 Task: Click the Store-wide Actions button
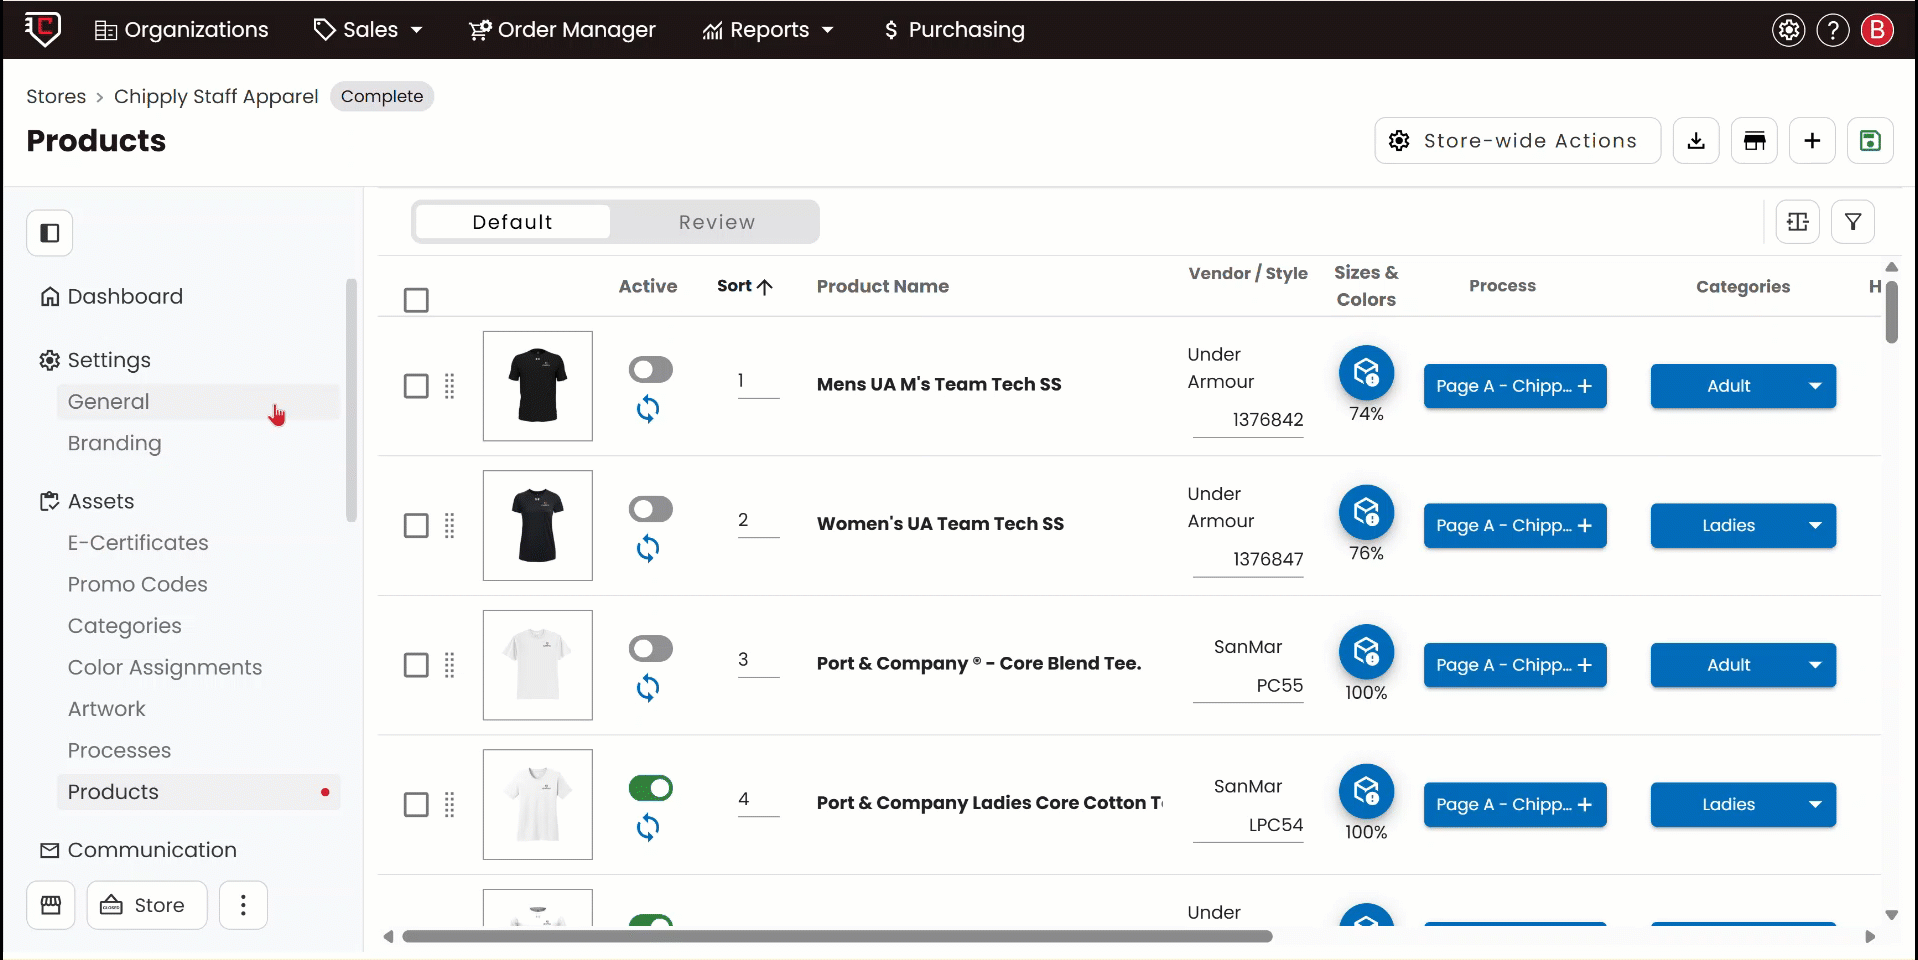[x=1517, y=141]
